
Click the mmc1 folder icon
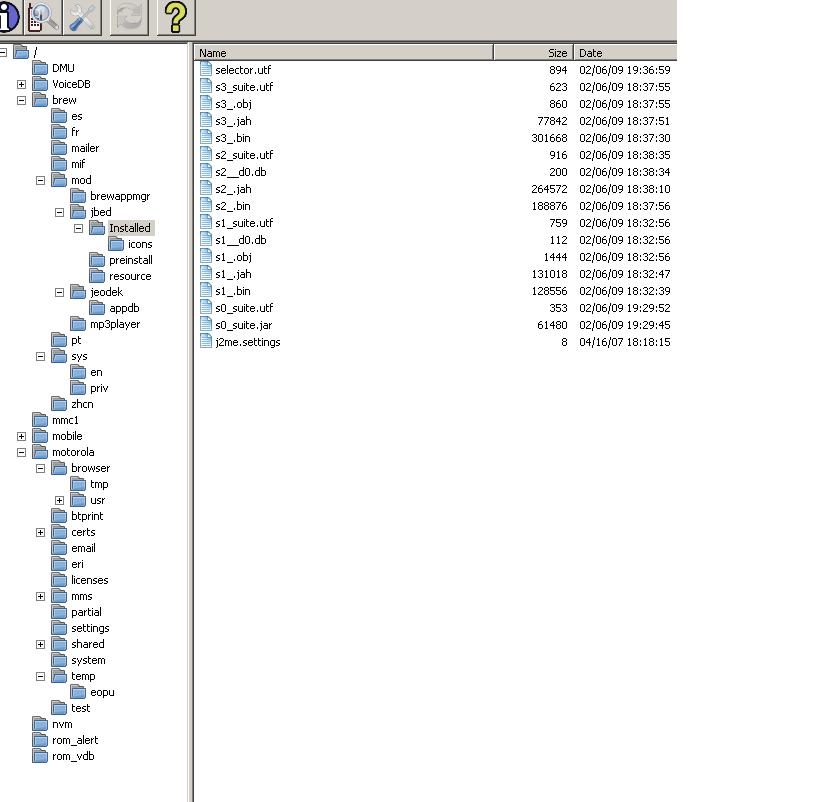[x=40, y=420]
